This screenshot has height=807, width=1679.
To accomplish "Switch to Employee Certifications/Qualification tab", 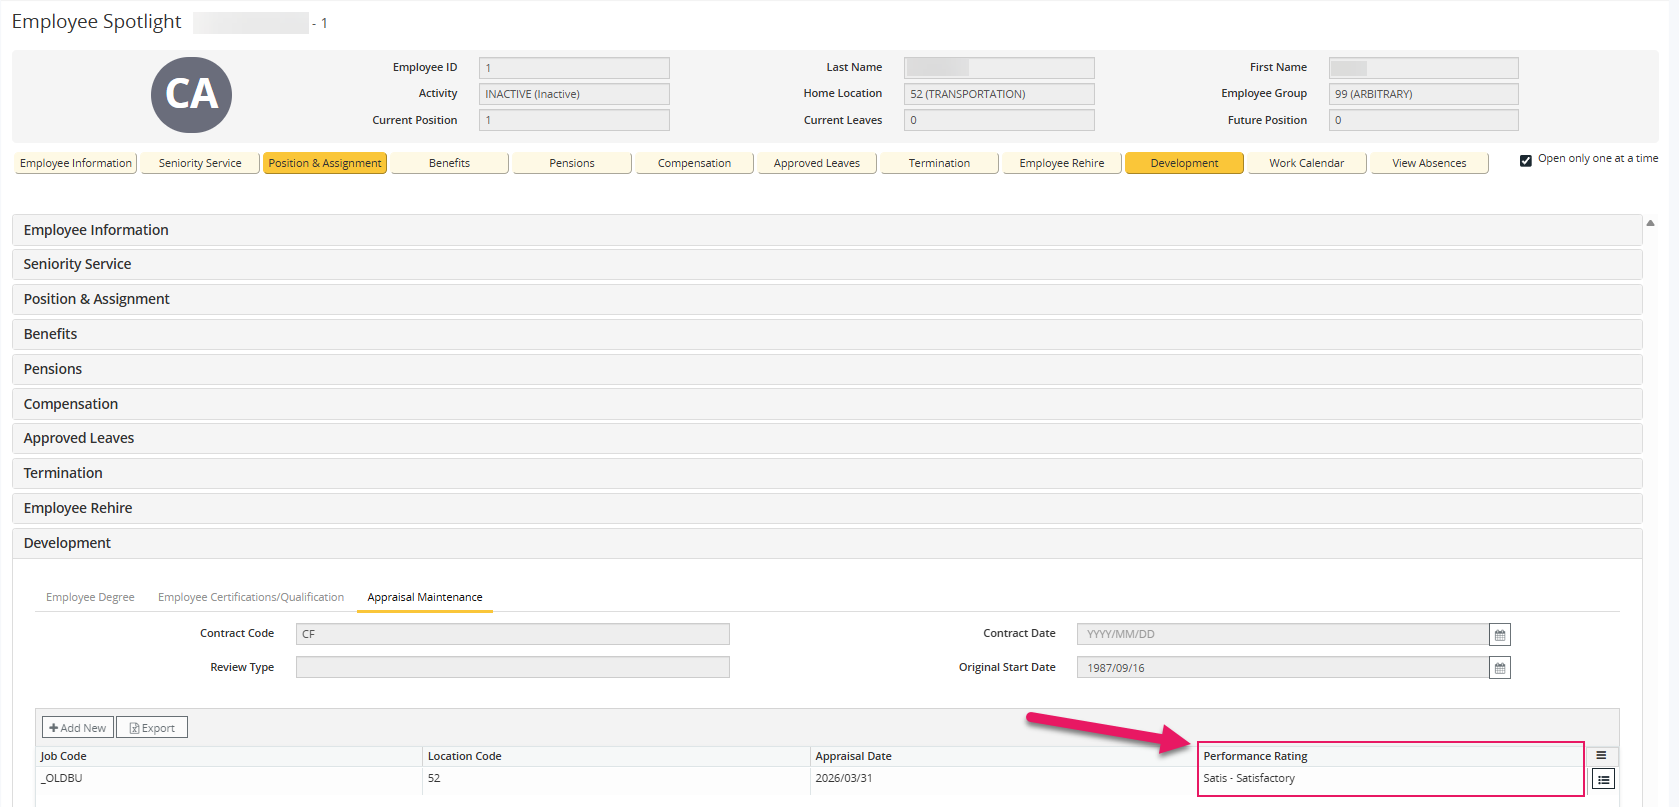I will click(251, 597).
